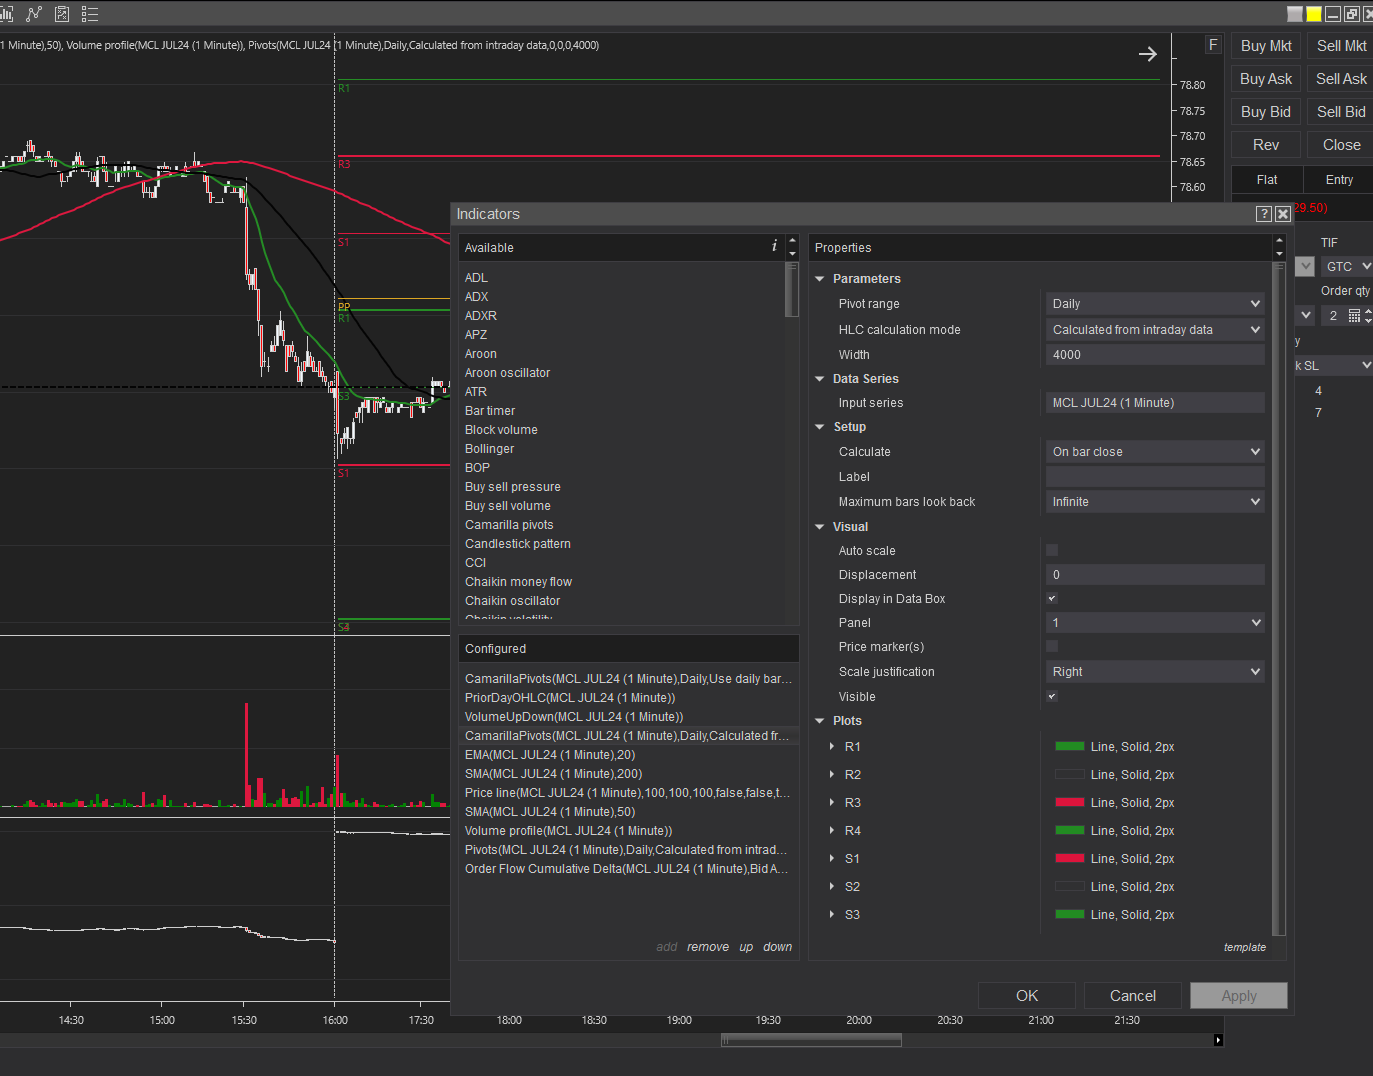Screen dimensions: 1373x1076
Task: Click the F button beside the price axis
Action: (x=1213, y=45)
